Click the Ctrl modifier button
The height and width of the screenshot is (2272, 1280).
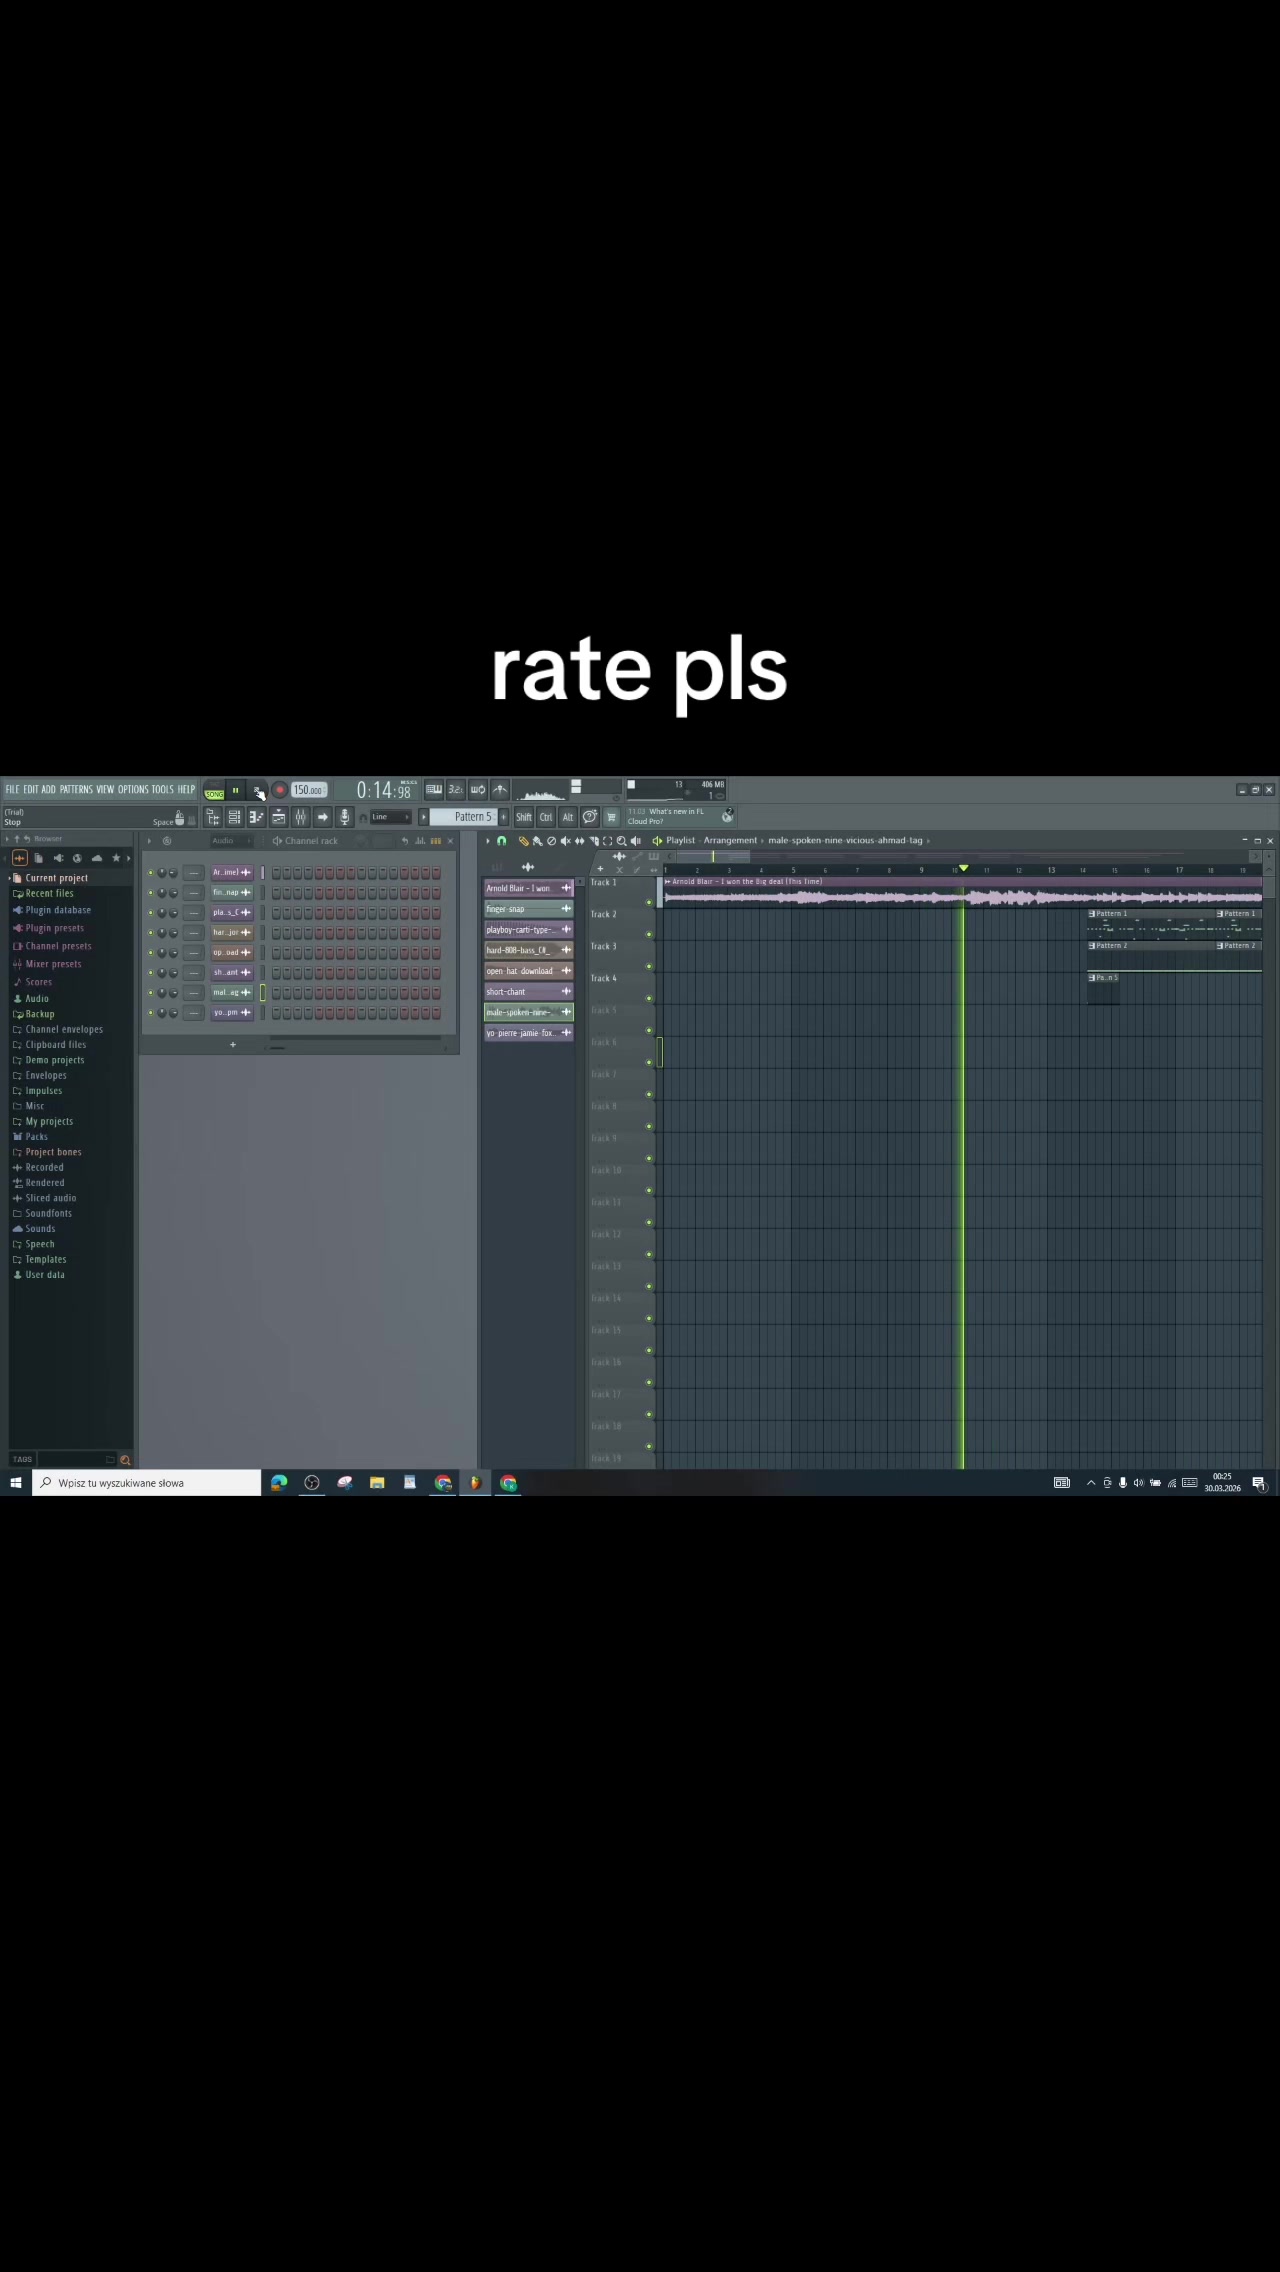pyautogui.click(x=546, y=817)
